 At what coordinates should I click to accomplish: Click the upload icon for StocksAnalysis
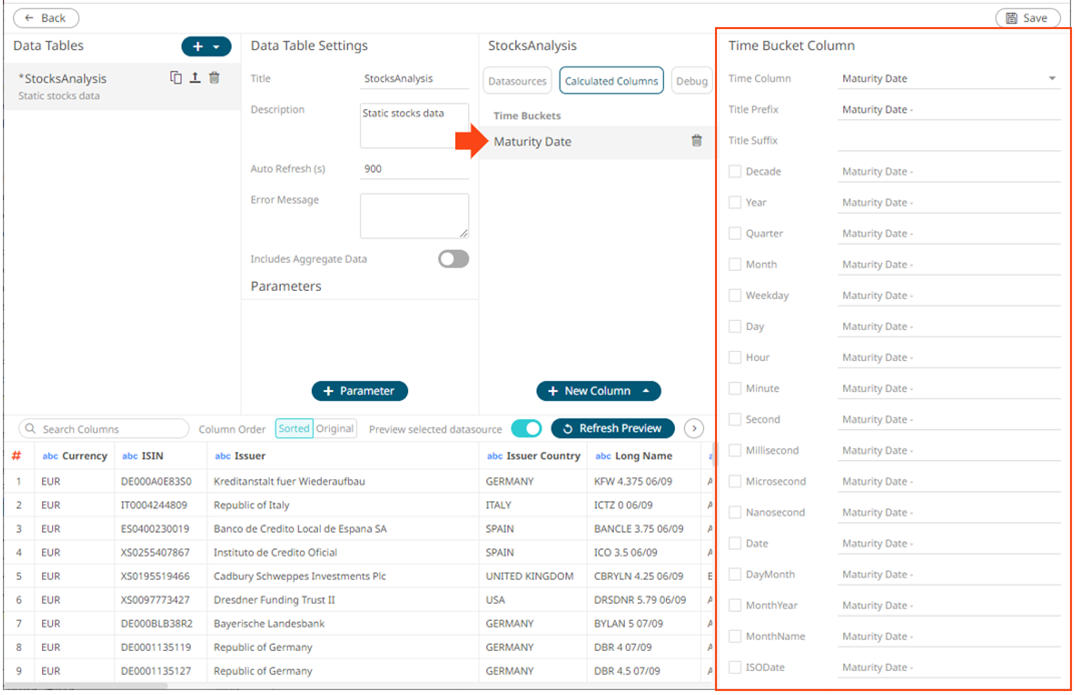click(195, 78)
